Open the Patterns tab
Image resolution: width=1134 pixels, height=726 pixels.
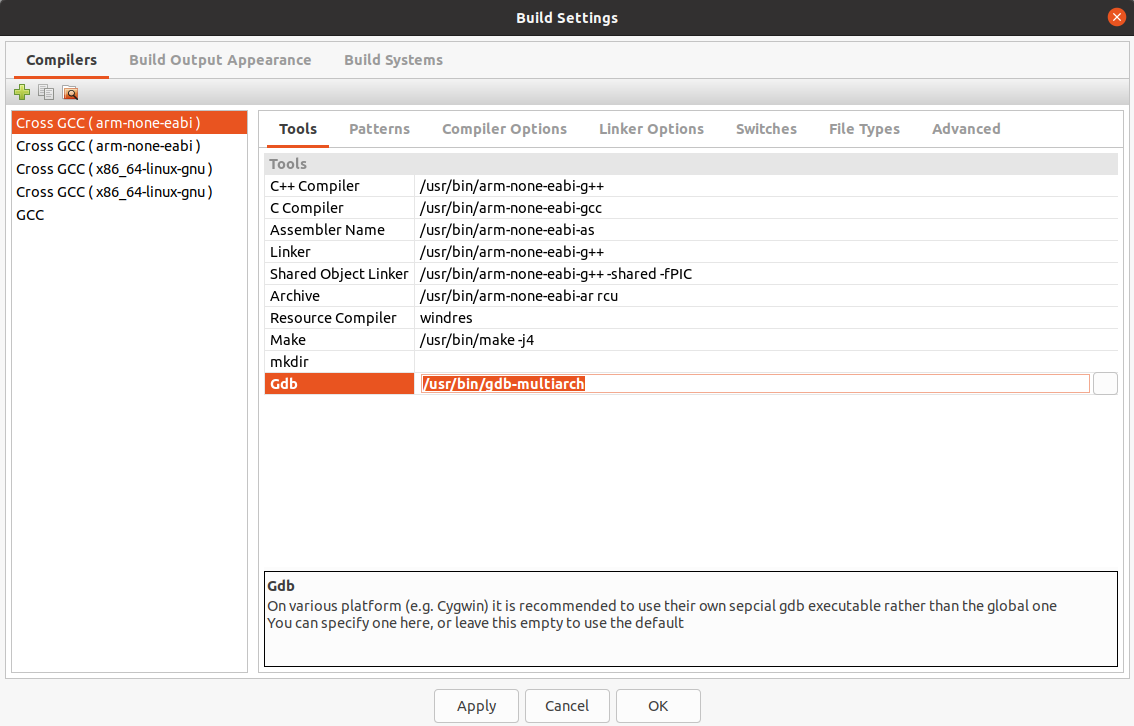(379, 129)
